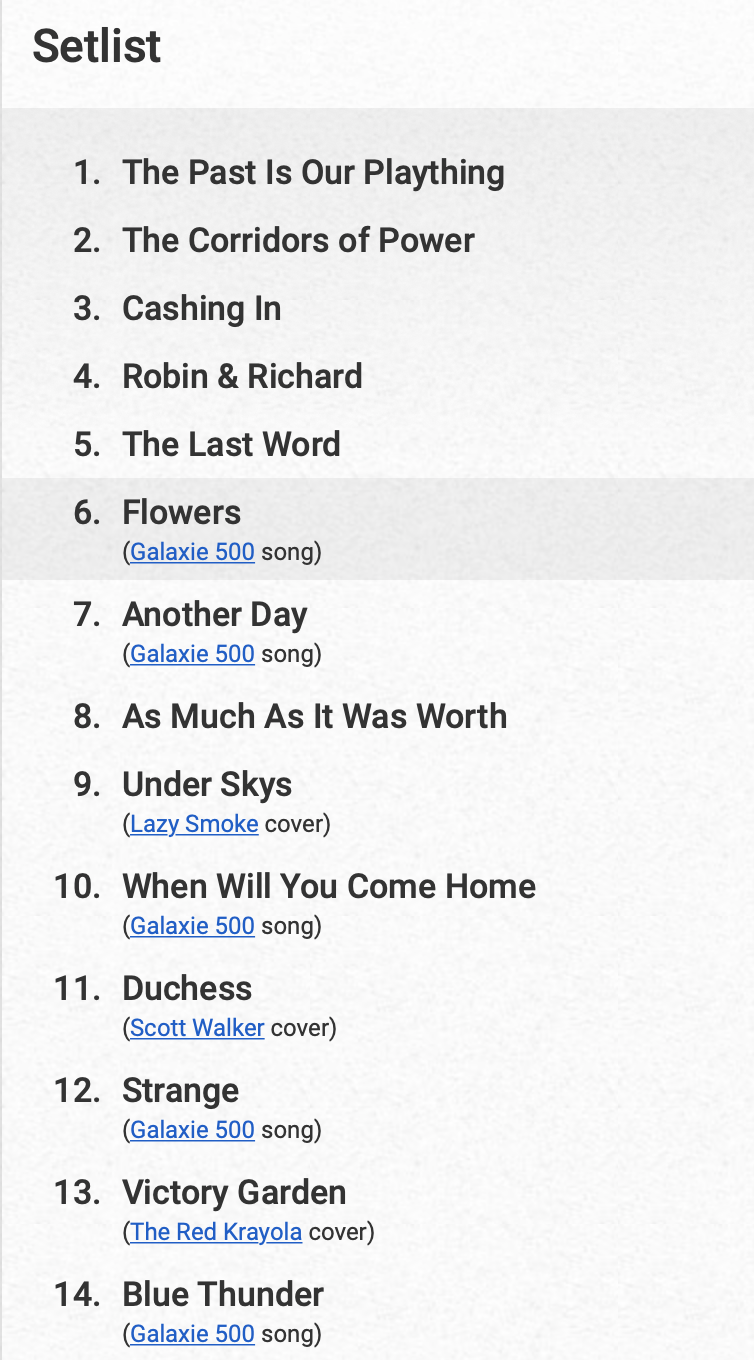
Task: Click the Victory Garden song title
Action: (x=234, y=1192)
